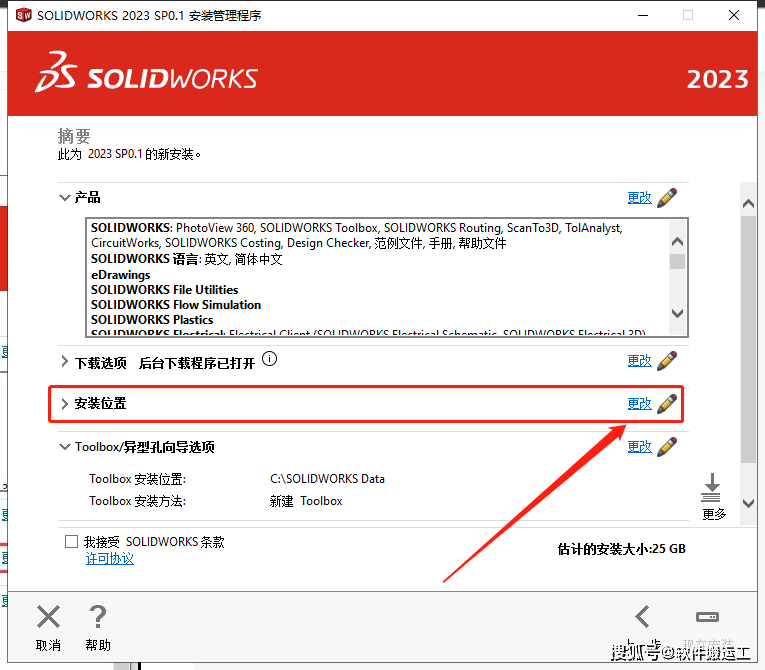Click the install now icon at bottom right
Viewport: 765px width, 670px height.
coord(707,617)
